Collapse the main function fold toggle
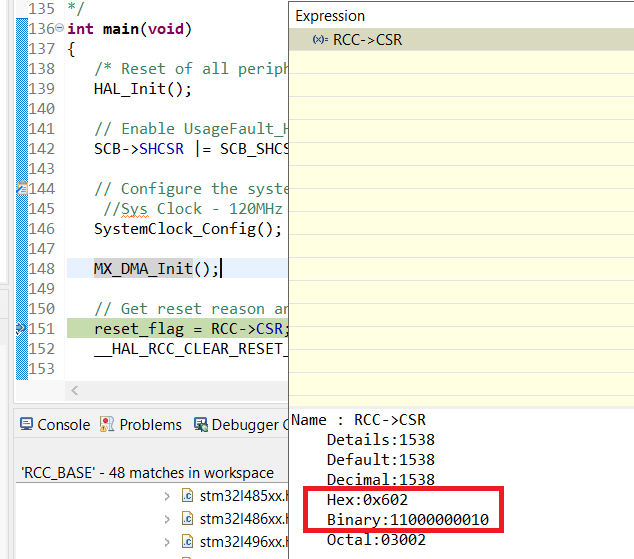This screenshot has height=559, width=634. [x=59, y=29]
